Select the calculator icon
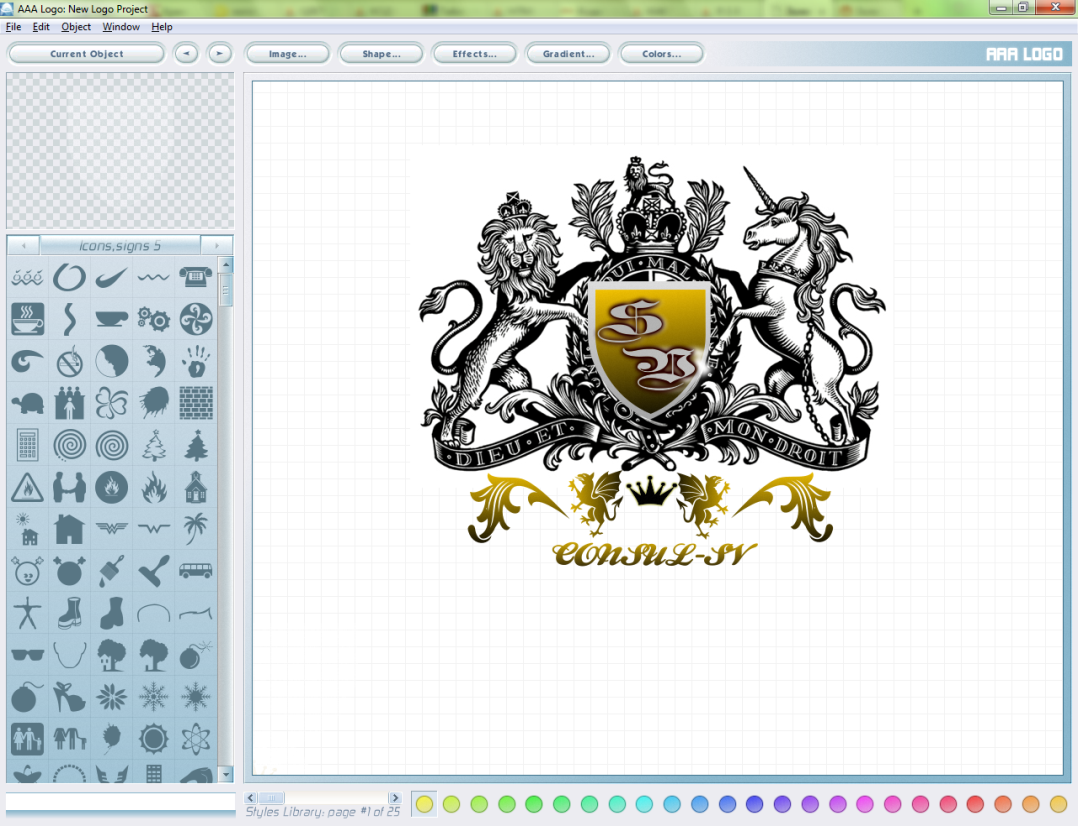1078x826 pixels. (28, 445)
